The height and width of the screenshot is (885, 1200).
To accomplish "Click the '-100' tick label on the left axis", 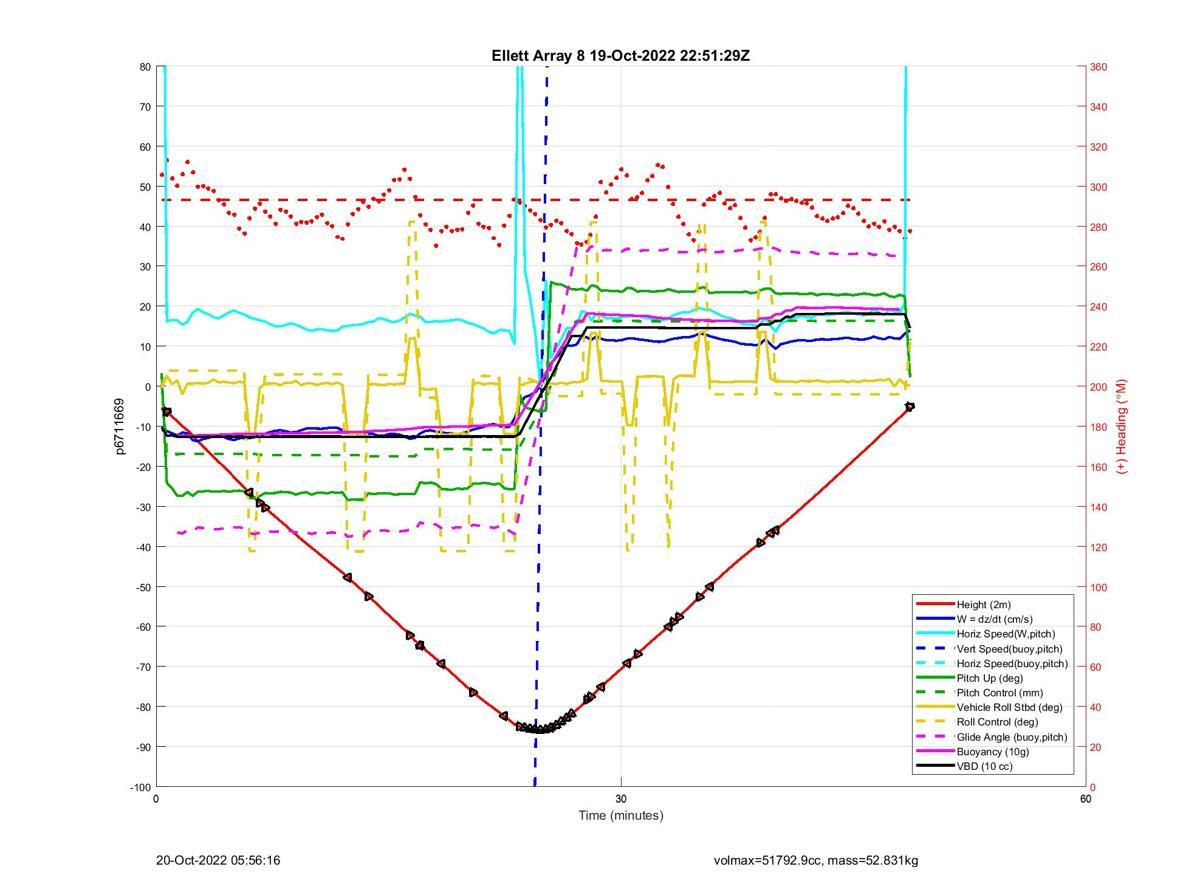I will click(x=139, y=787).
